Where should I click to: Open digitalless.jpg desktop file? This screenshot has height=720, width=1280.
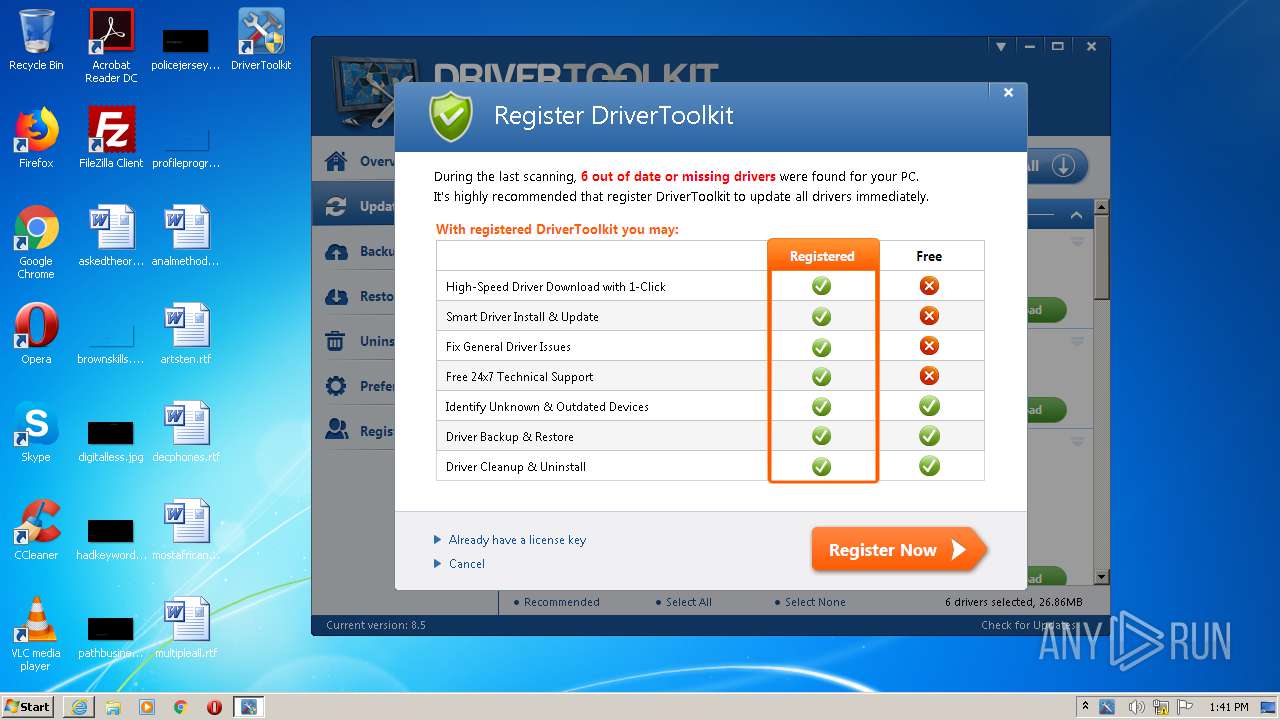point(111,438)
